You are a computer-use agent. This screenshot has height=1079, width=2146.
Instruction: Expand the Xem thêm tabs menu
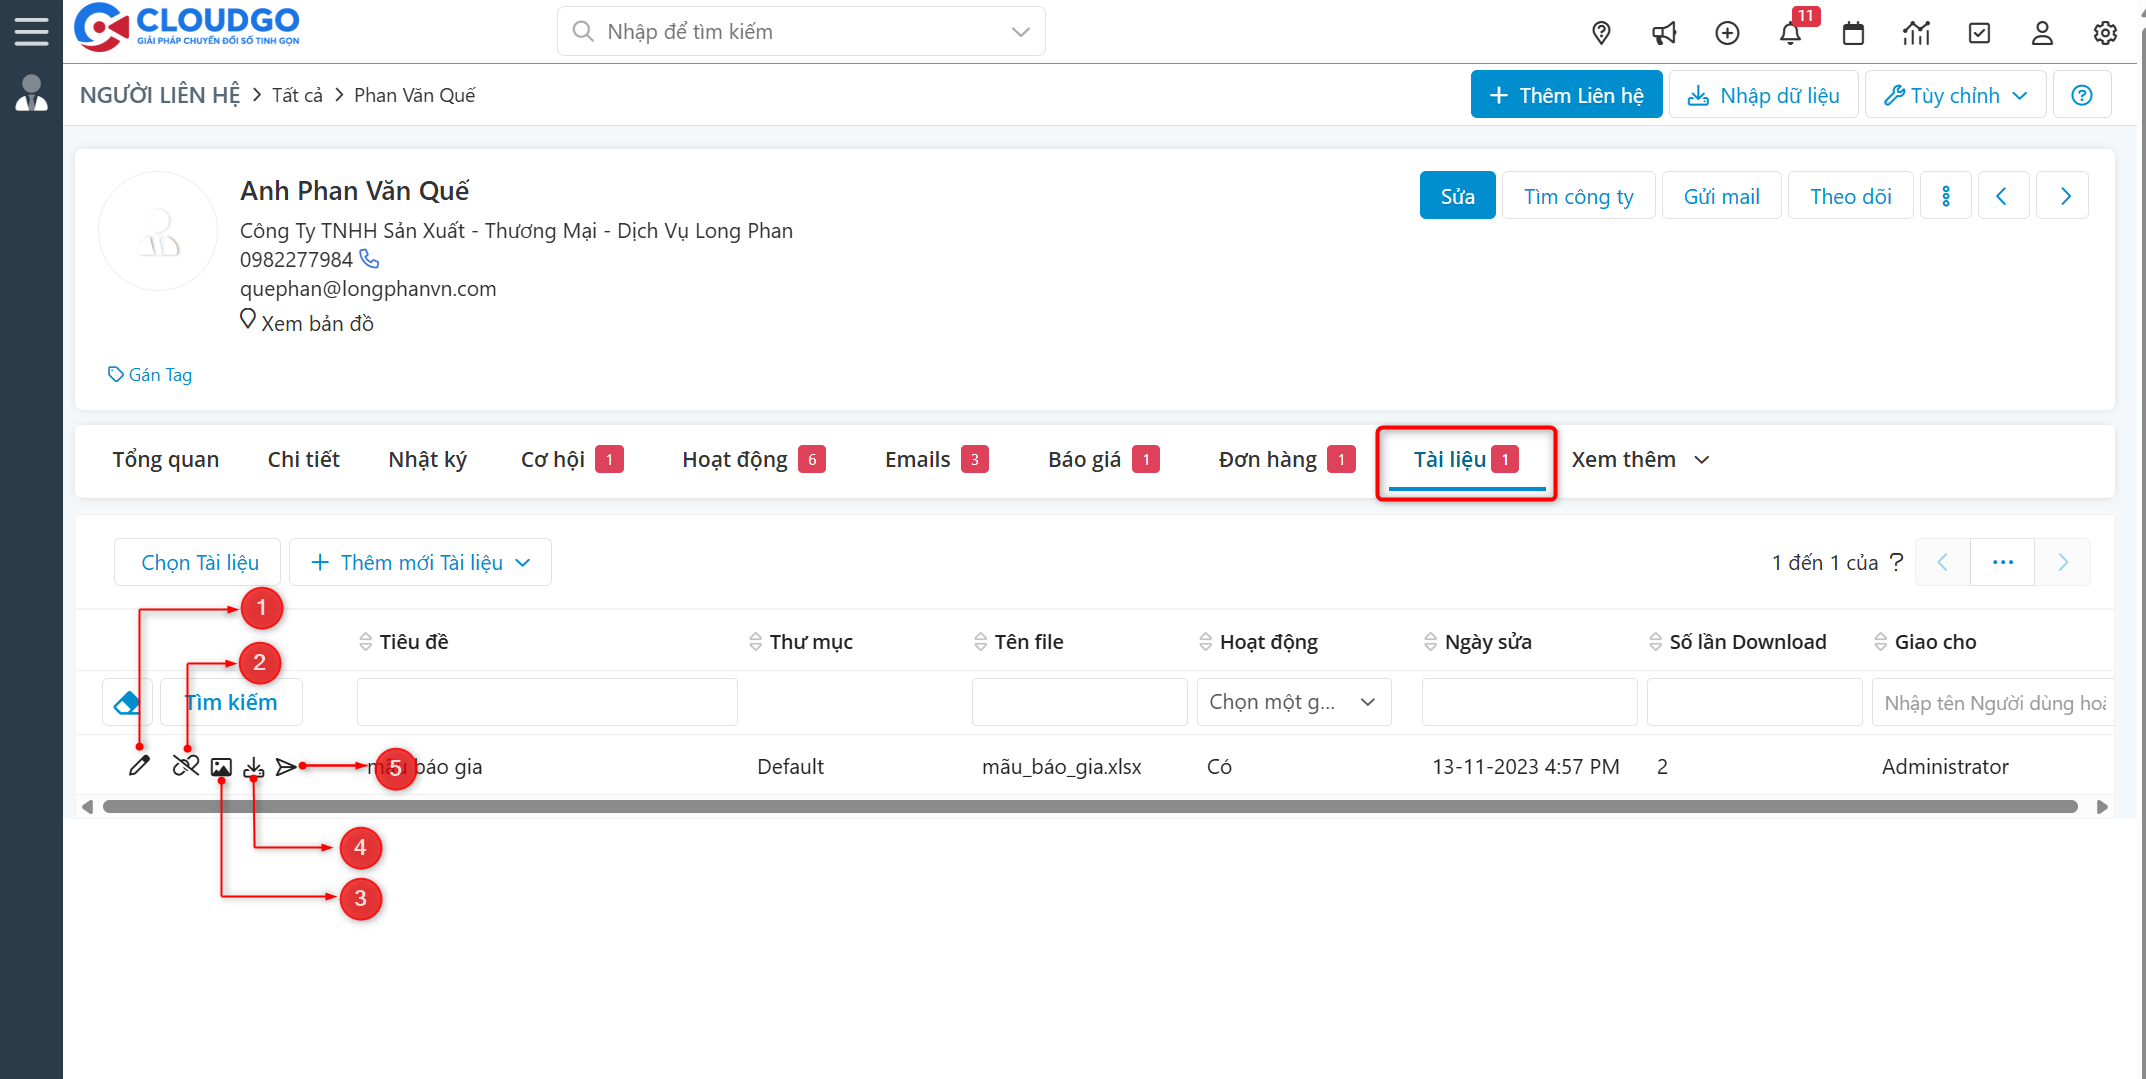(1640, 460)
